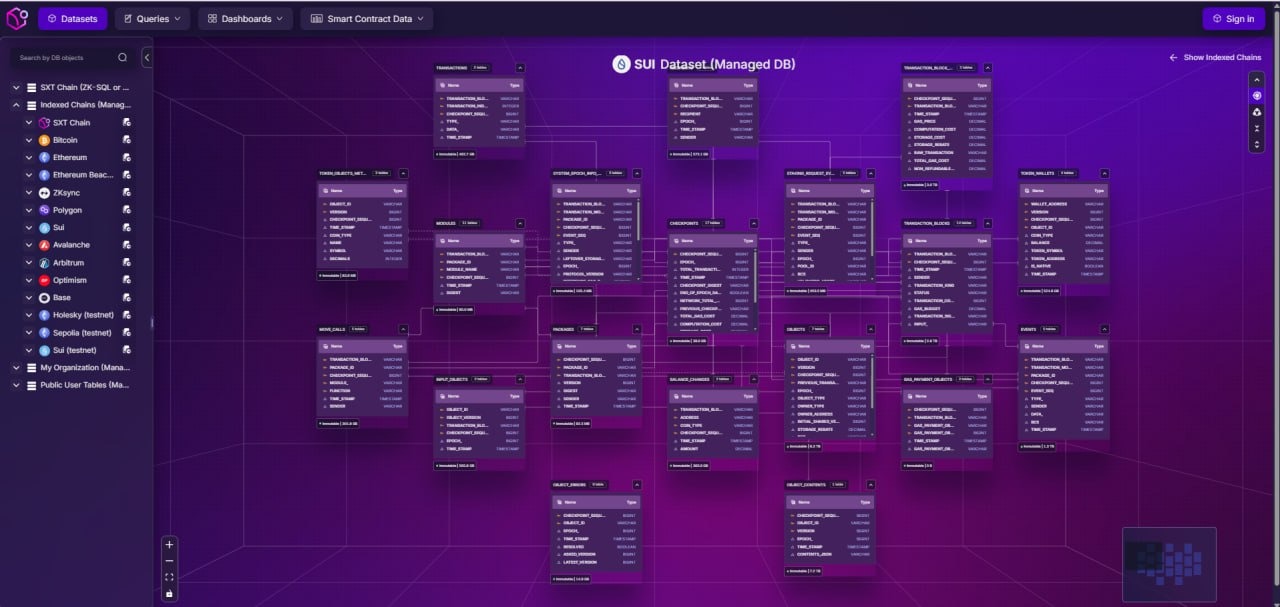Expand the Polygon chain entry

(x=29, y=210)
